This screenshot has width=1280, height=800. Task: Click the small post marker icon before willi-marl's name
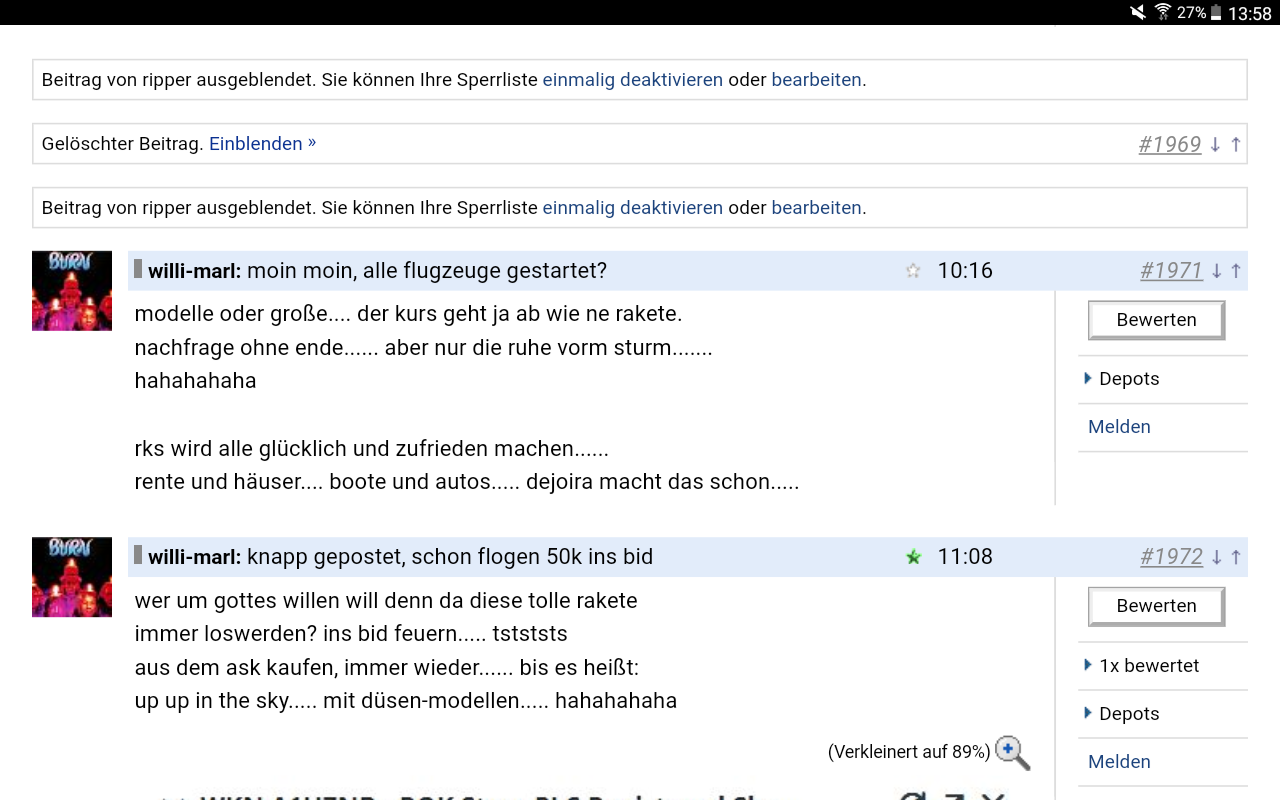(137, 269)
